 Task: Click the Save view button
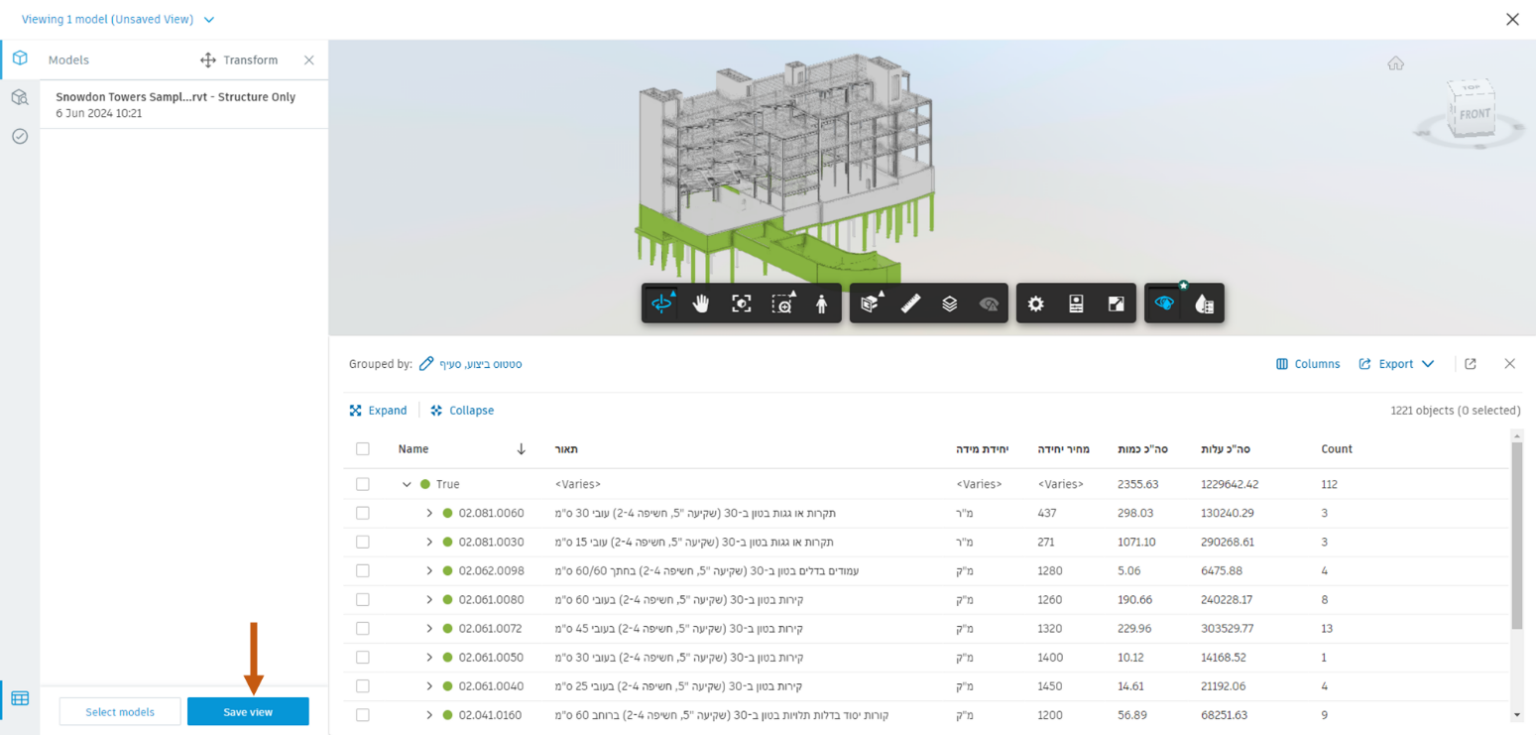click(x=248, y=712)
